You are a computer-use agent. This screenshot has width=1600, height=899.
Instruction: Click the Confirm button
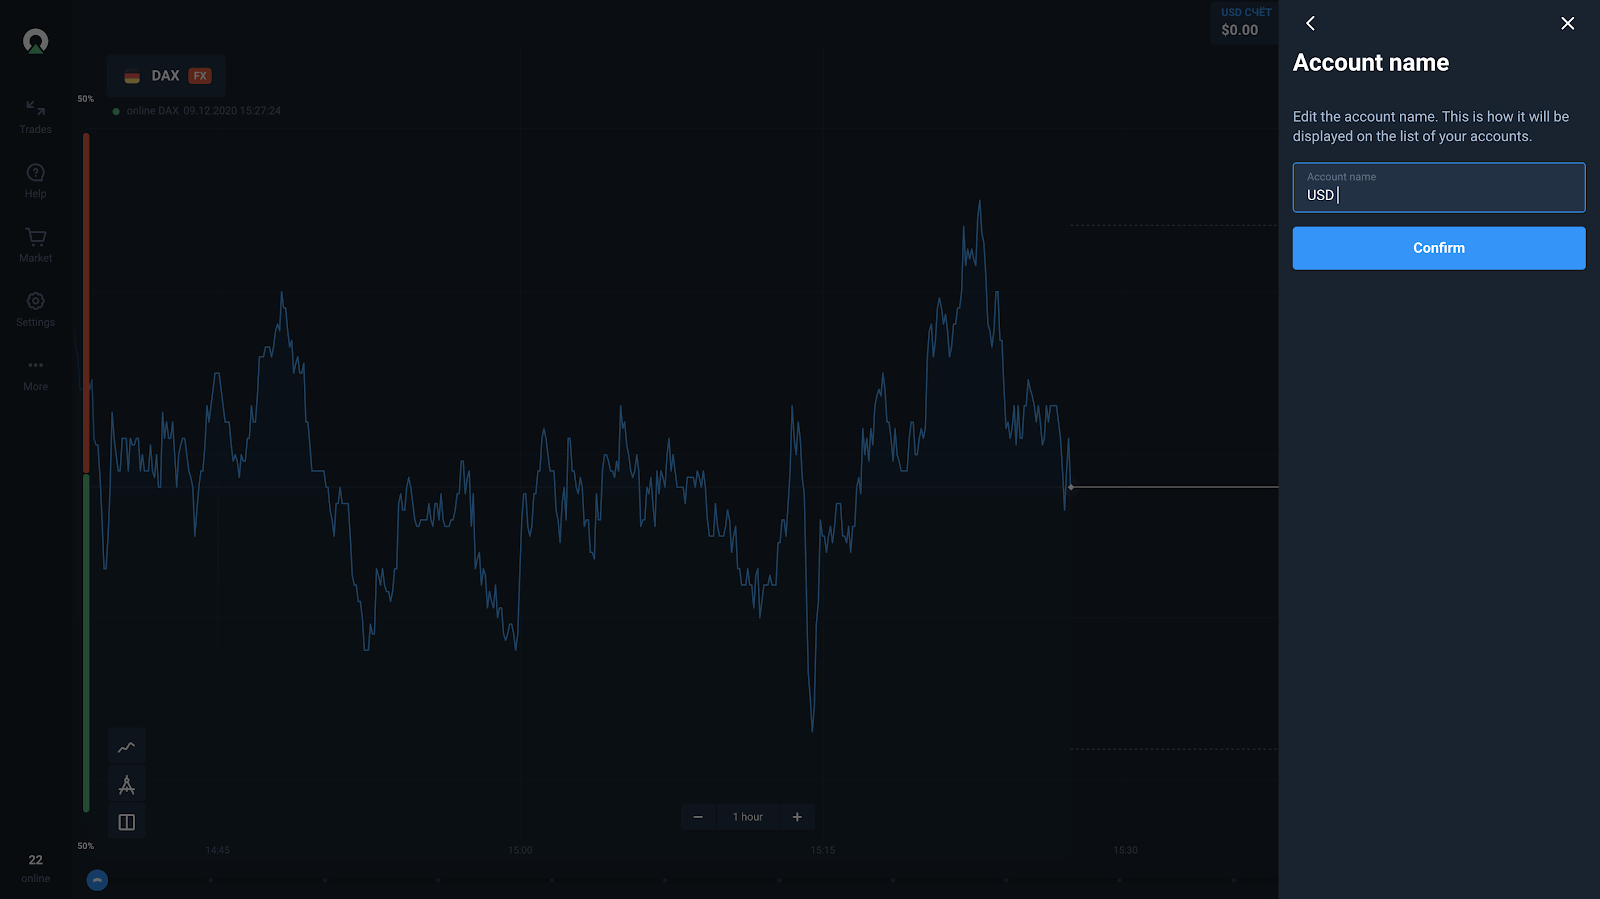click(1438, 248)
